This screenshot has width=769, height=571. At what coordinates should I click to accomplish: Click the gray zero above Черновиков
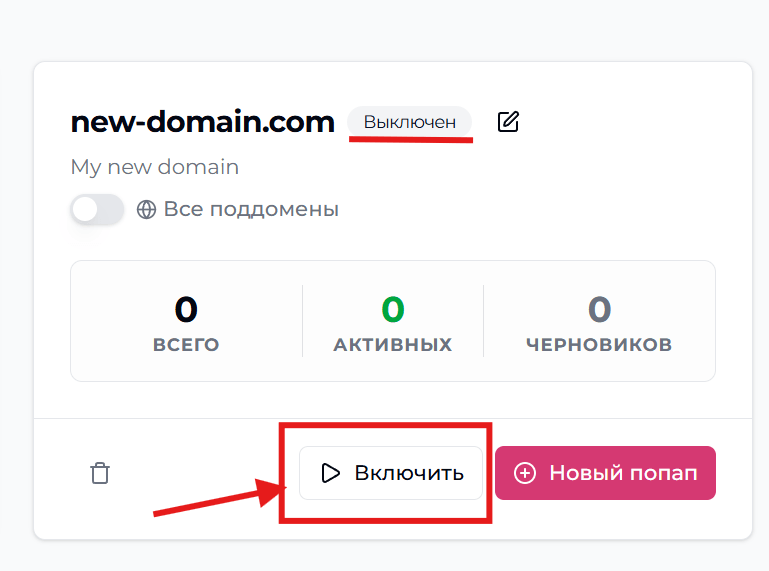[x=599, y=309]
